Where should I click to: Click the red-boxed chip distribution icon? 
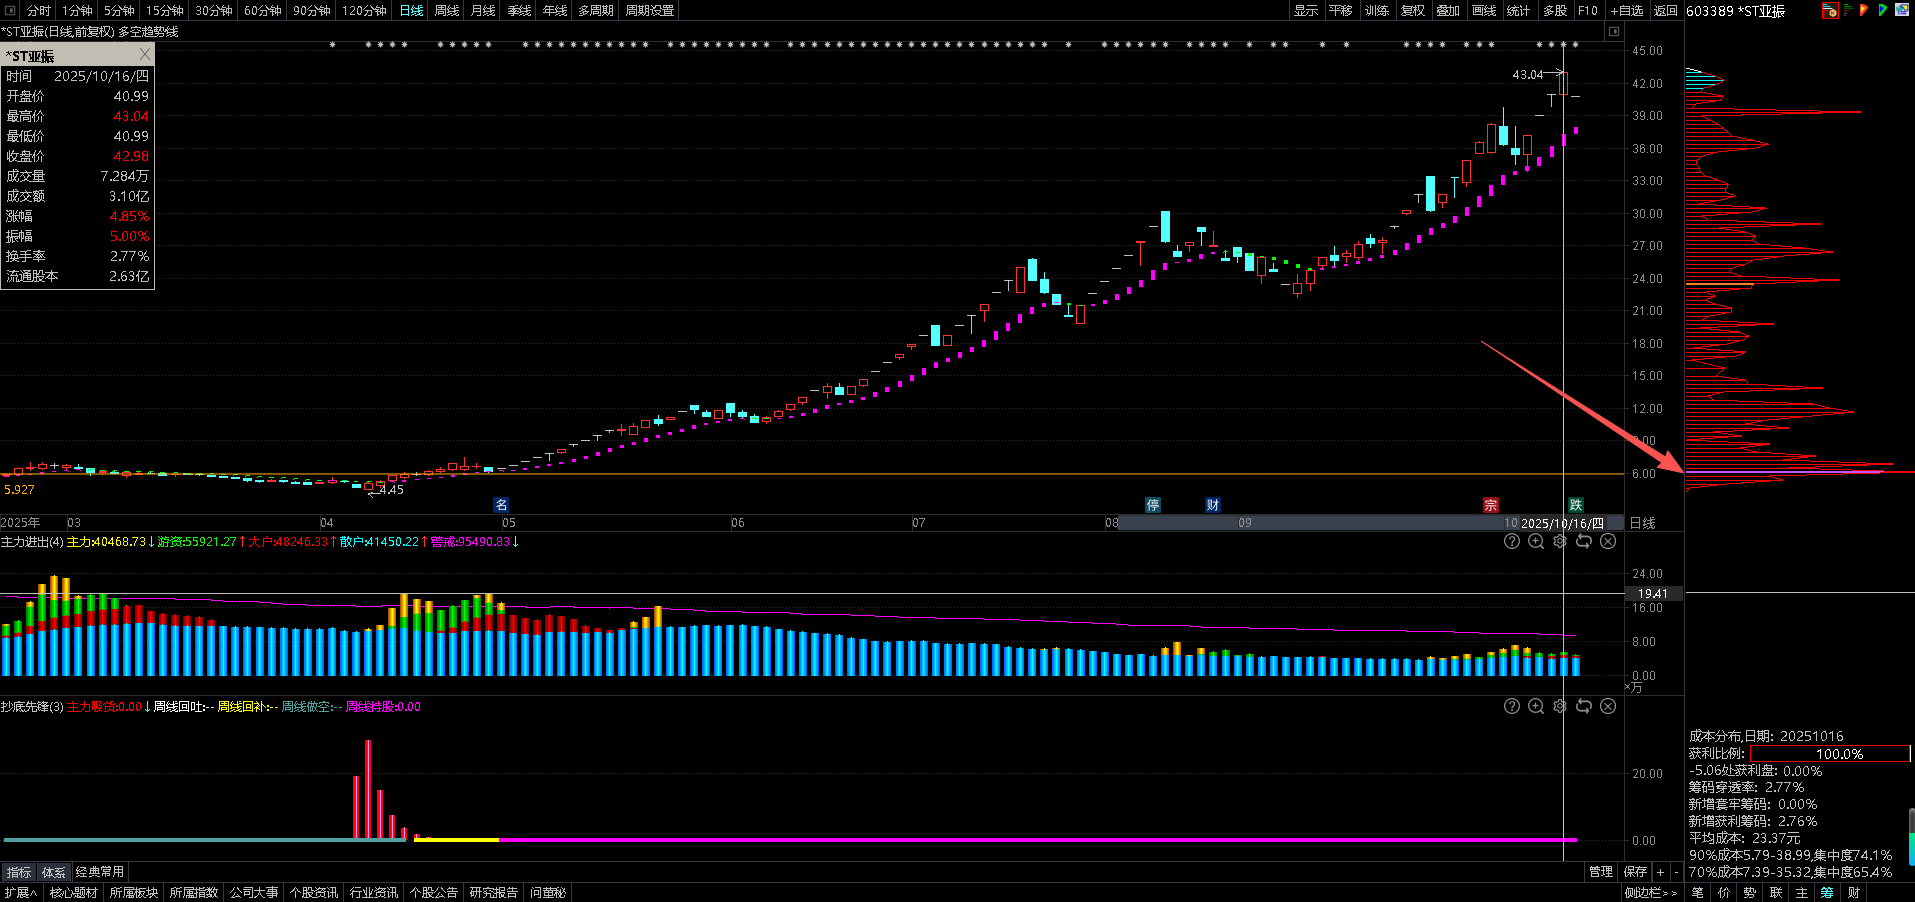1830,10
